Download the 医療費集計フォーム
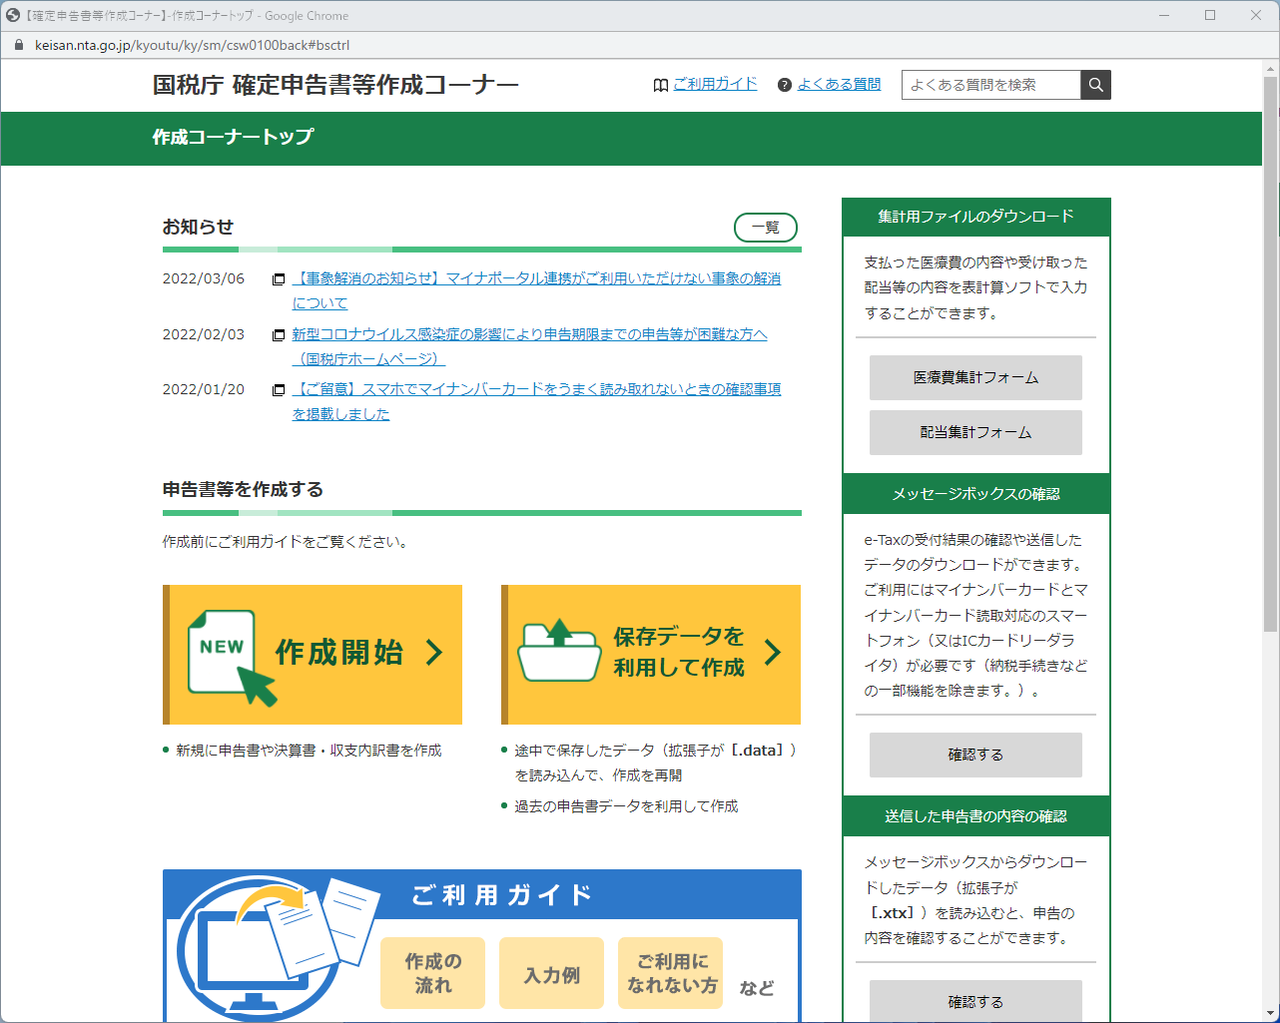This screenshot has width=1280, height=1023. (x=976, y=378)
